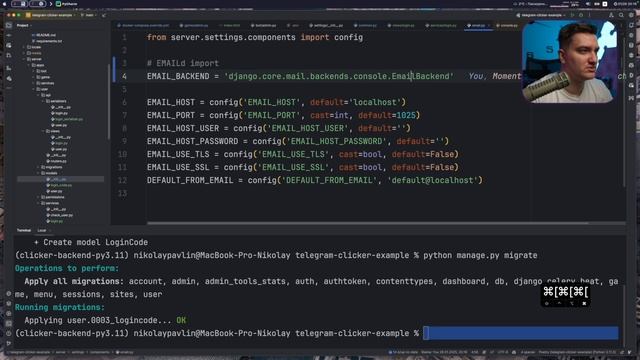Close the keystroke overlay with X
Image resolution: width=640 pixels, height=360 pixels.
(x=584, y=303)
